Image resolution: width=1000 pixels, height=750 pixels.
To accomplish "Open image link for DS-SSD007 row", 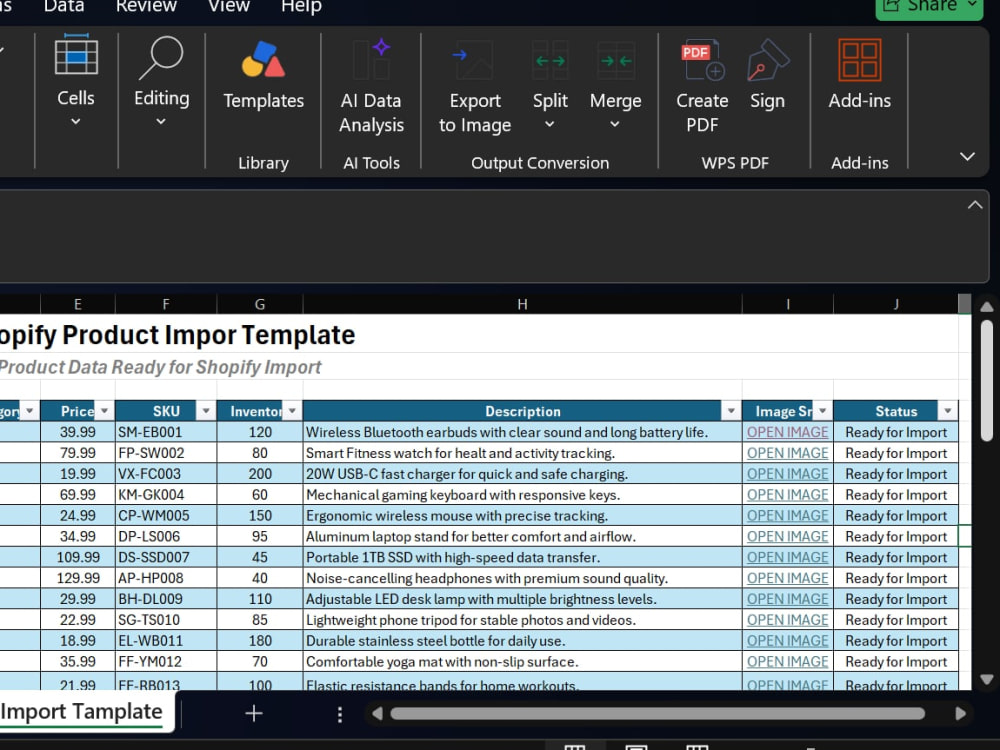I will click(x=788, y=557).
